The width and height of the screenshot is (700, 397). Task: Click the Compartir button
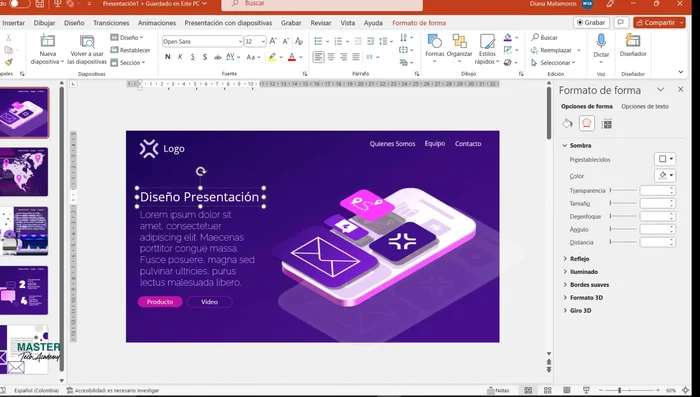click(659, 22)
